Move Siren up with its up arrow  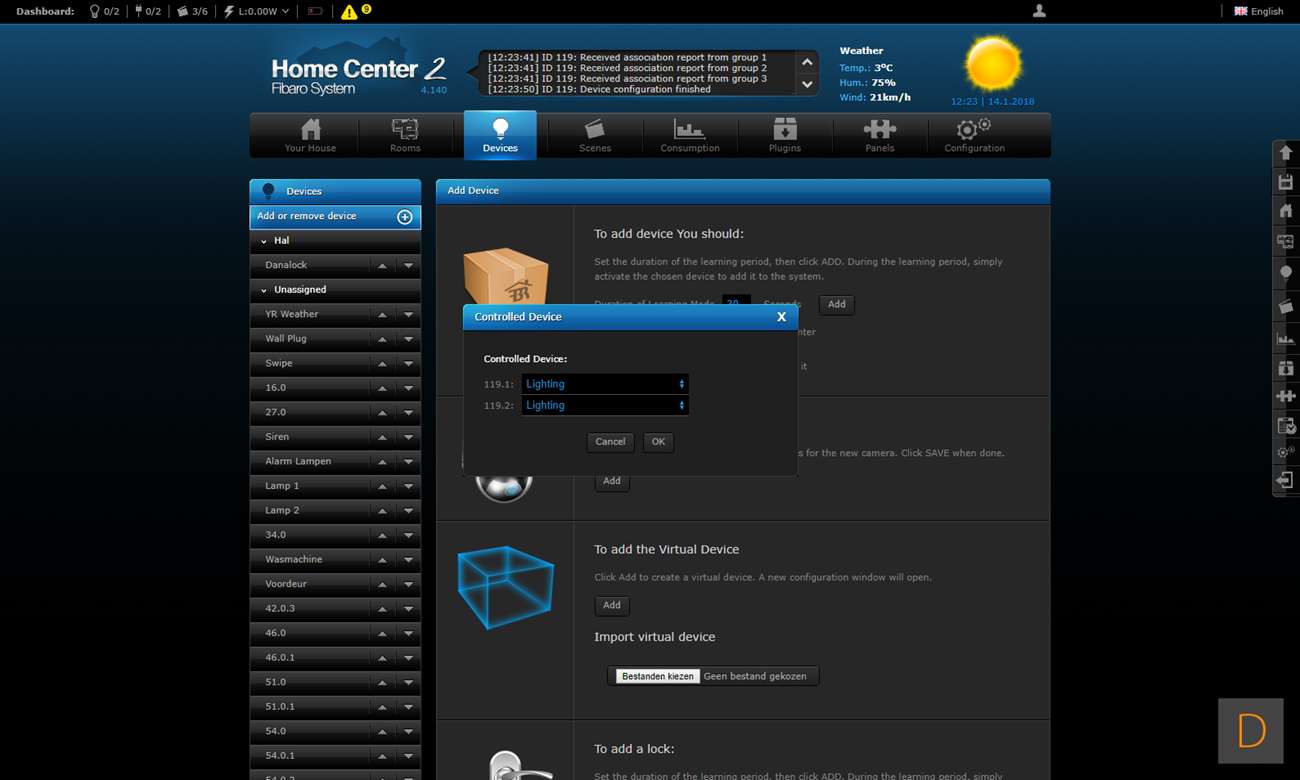(382, 437)
